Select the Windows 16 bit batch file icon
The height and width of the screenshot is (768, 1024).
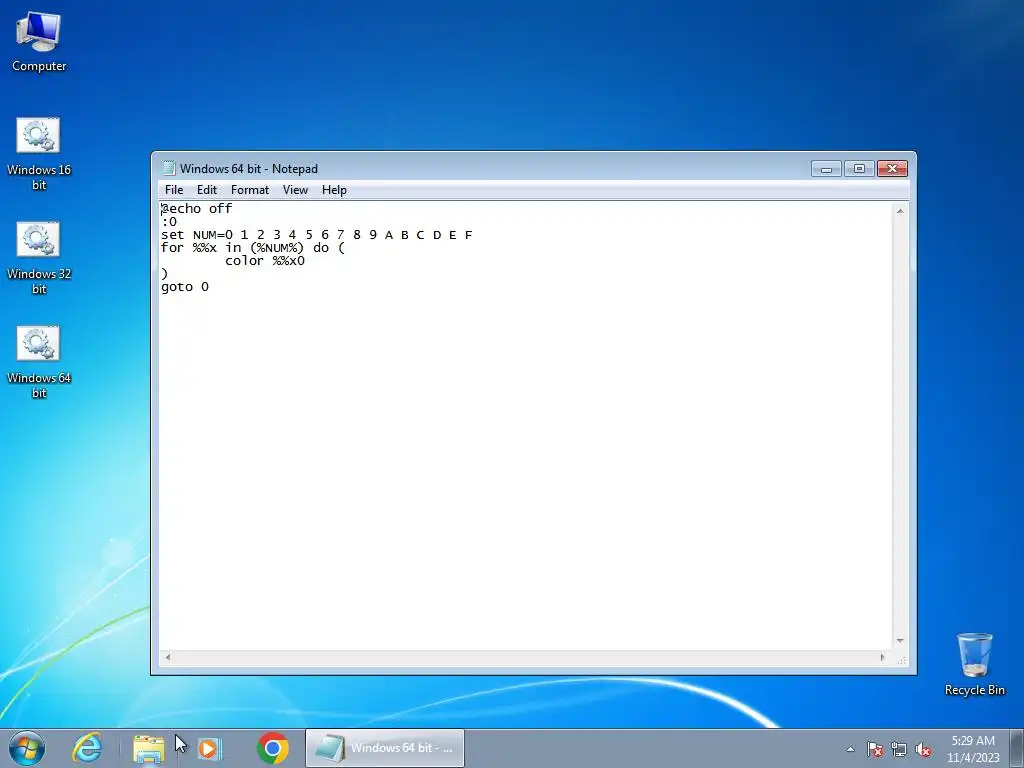[x=39, y=153]
